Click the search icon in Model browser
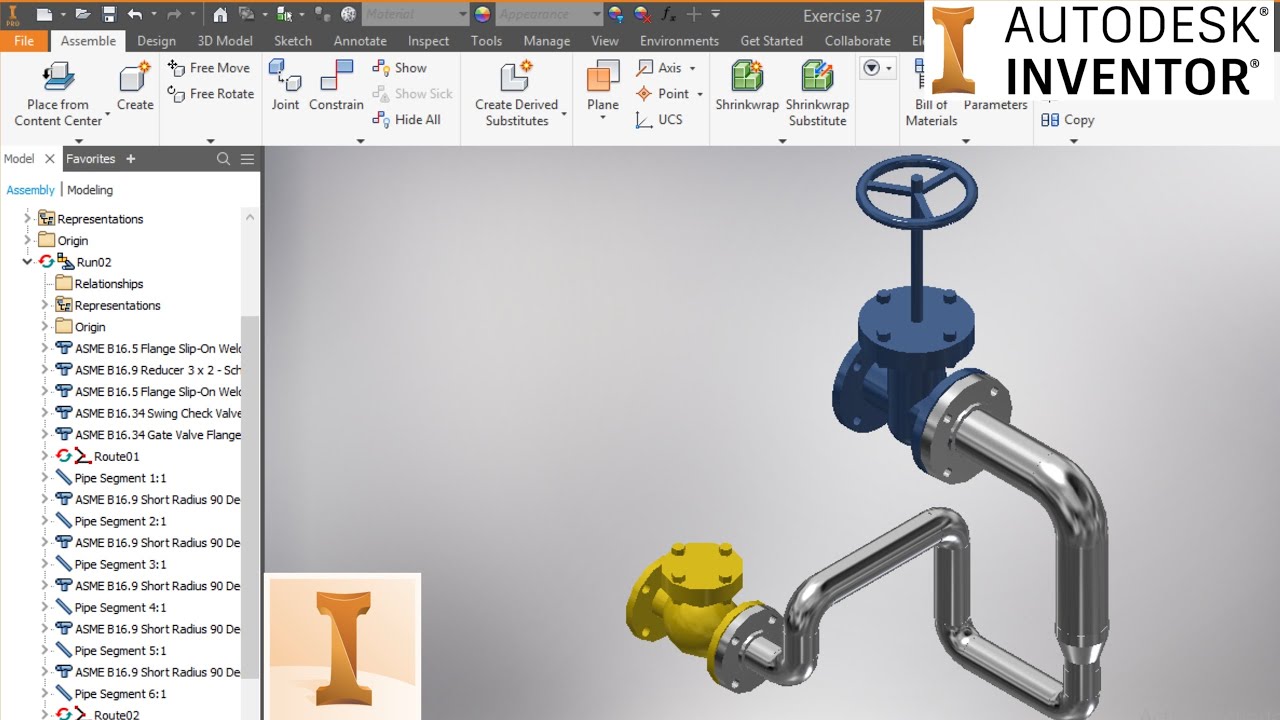The height and width of the screenshot is (720, 1280). [x=223, y=159]
